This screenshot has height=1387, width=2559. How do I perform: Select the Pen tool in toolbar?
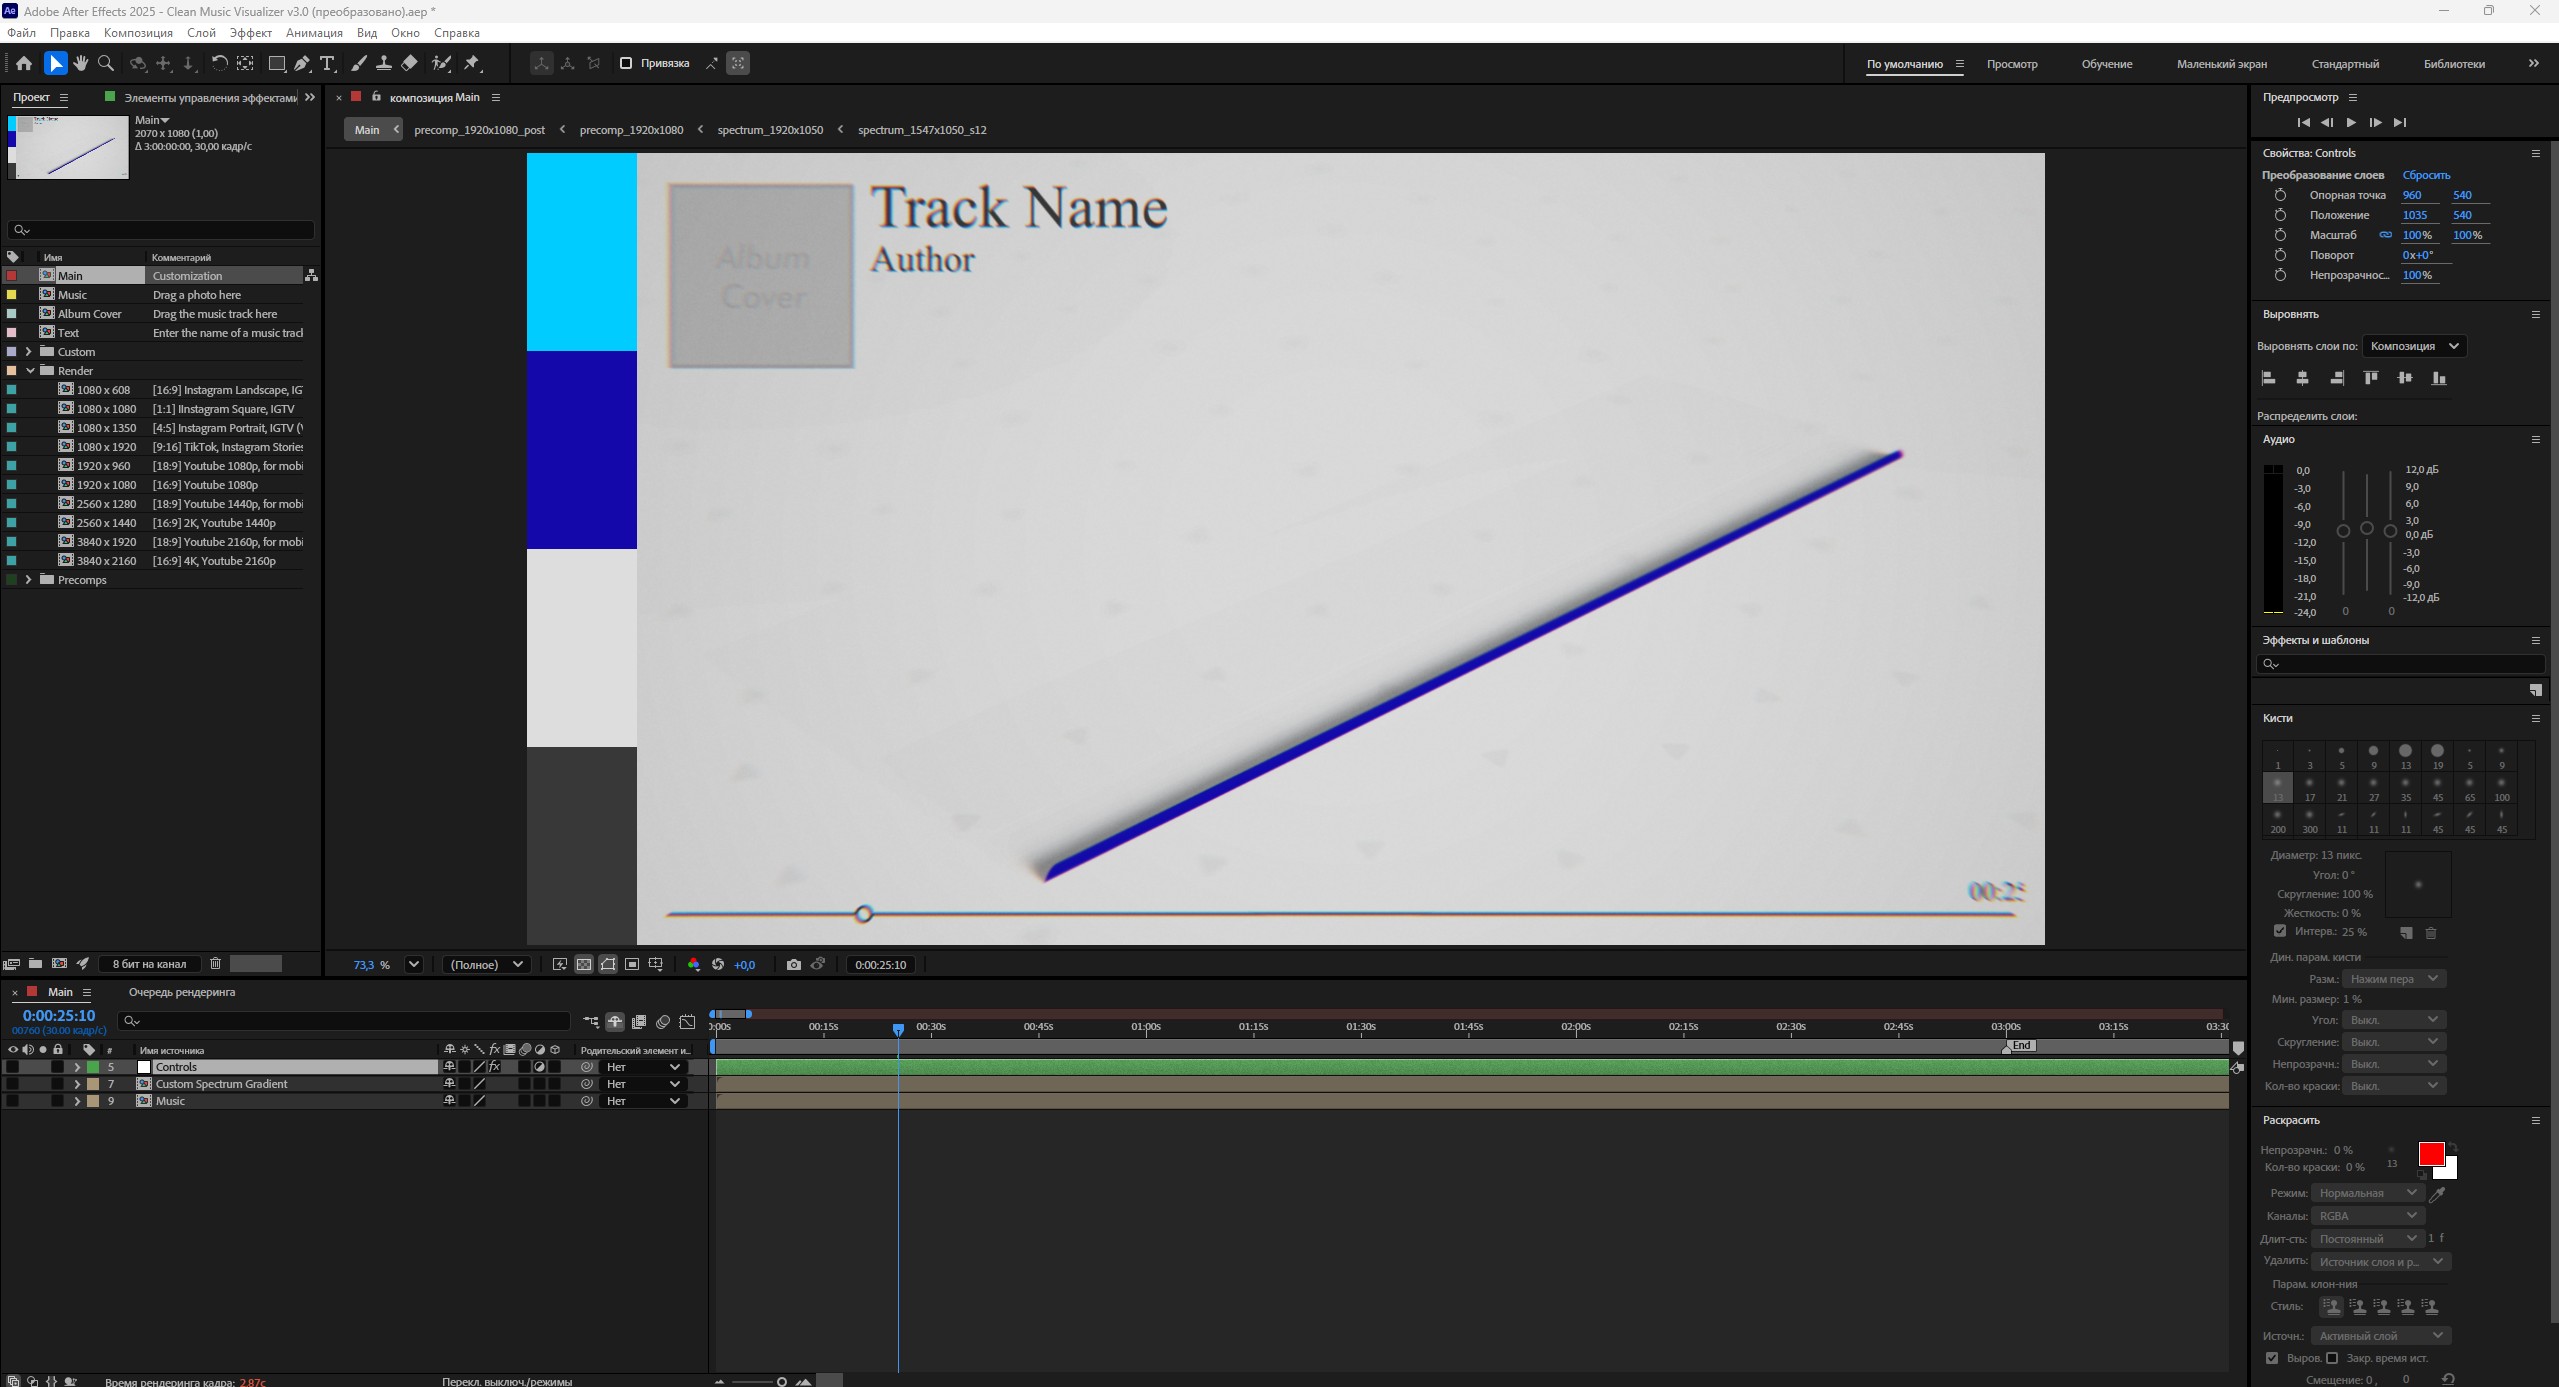(302, 63)
